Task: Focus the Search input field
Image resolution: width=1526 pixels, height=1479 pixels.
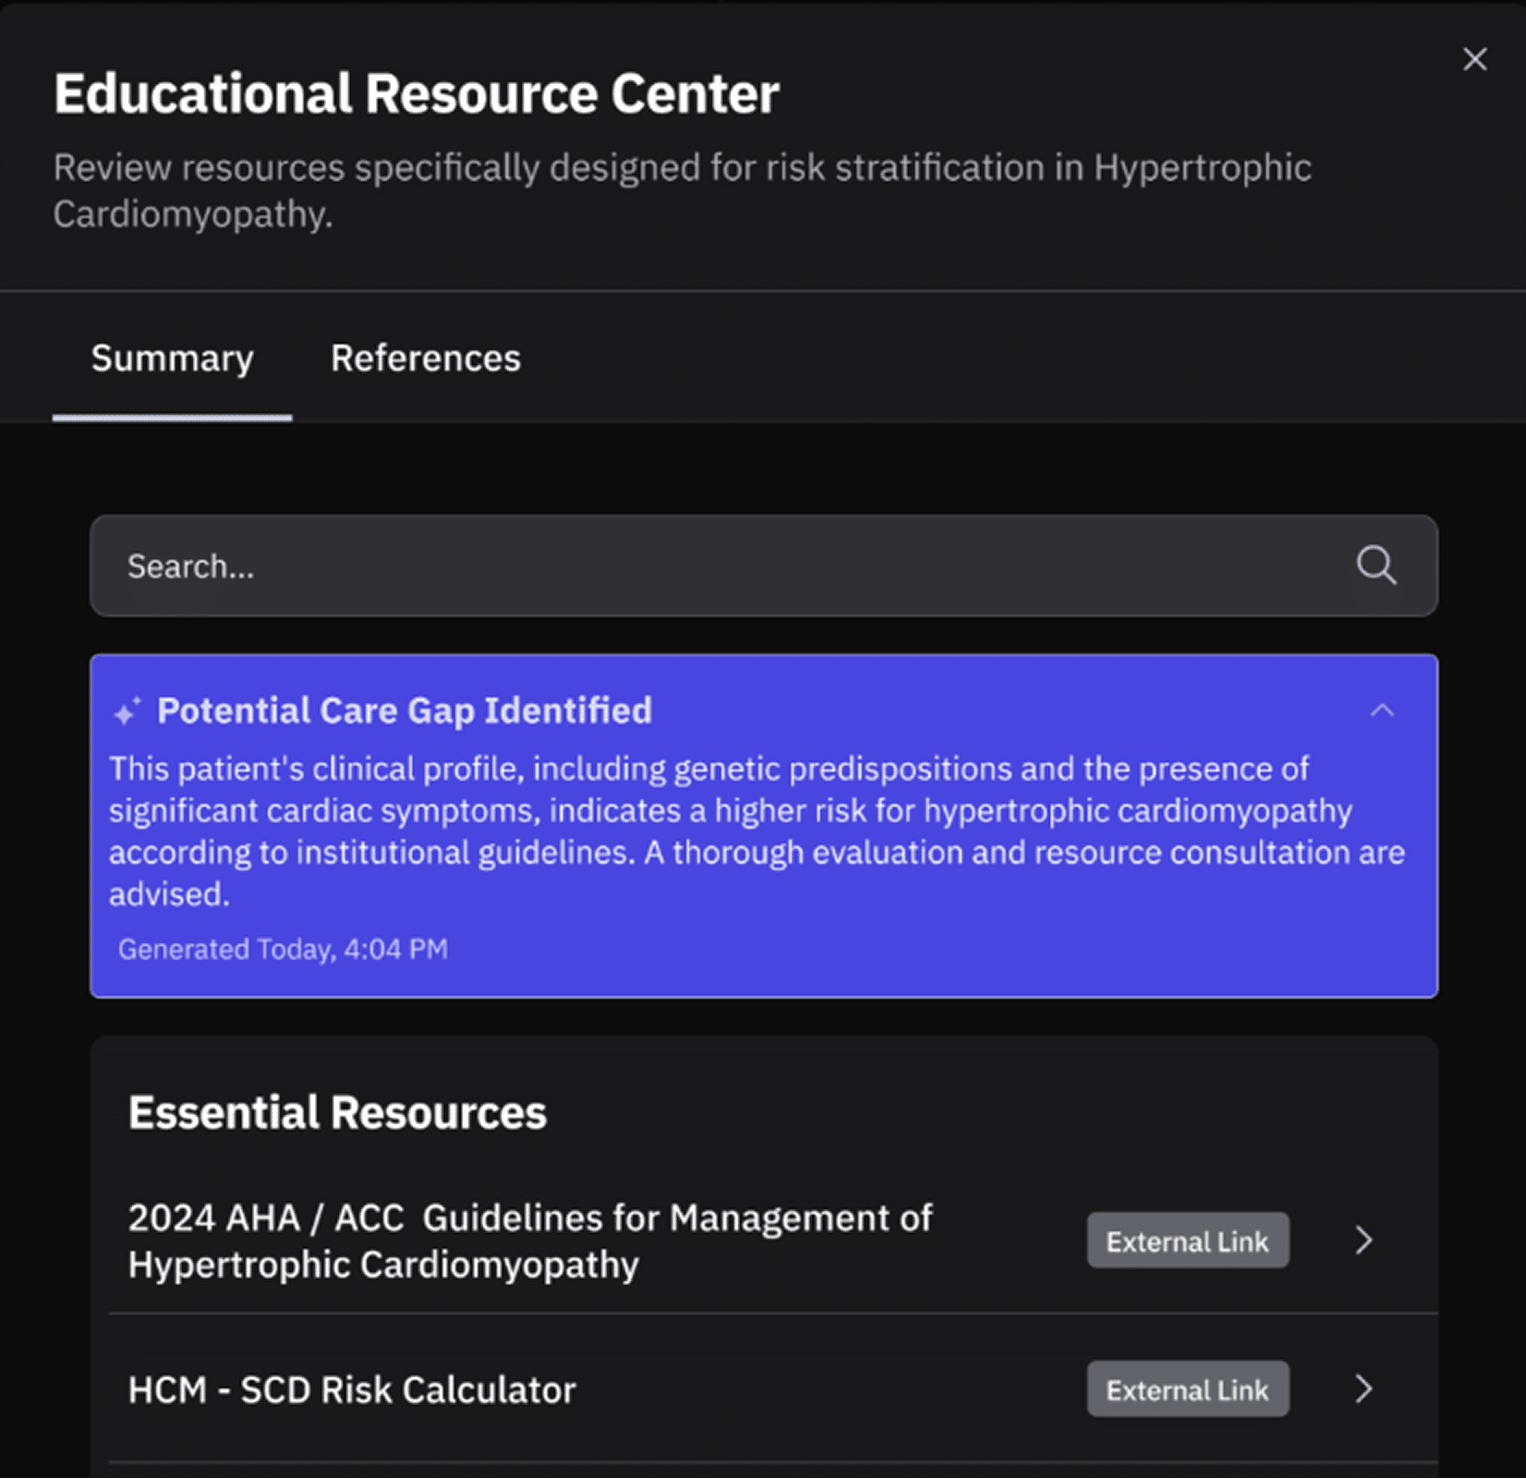Action: tap(700, 566)
